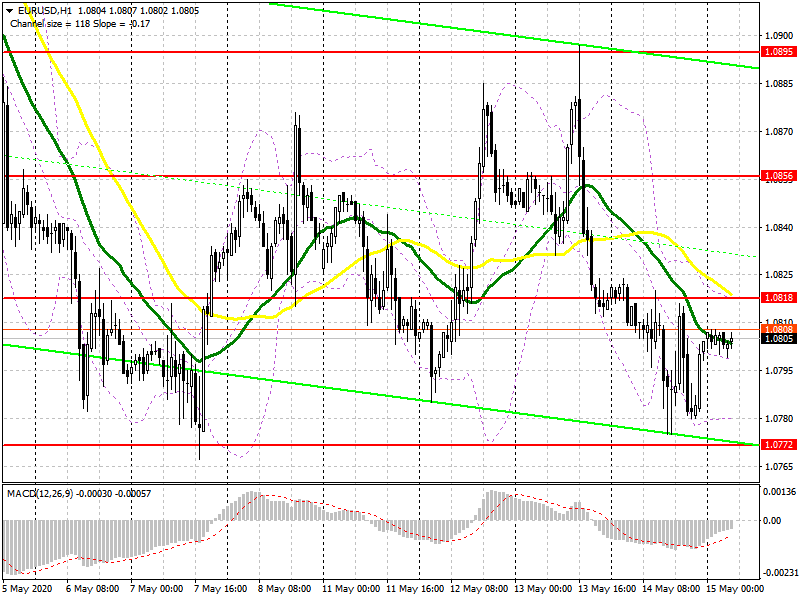Click the 1.0795 price axis value
The width and height of the screenshot is (800, 600).
click(780, 371)
